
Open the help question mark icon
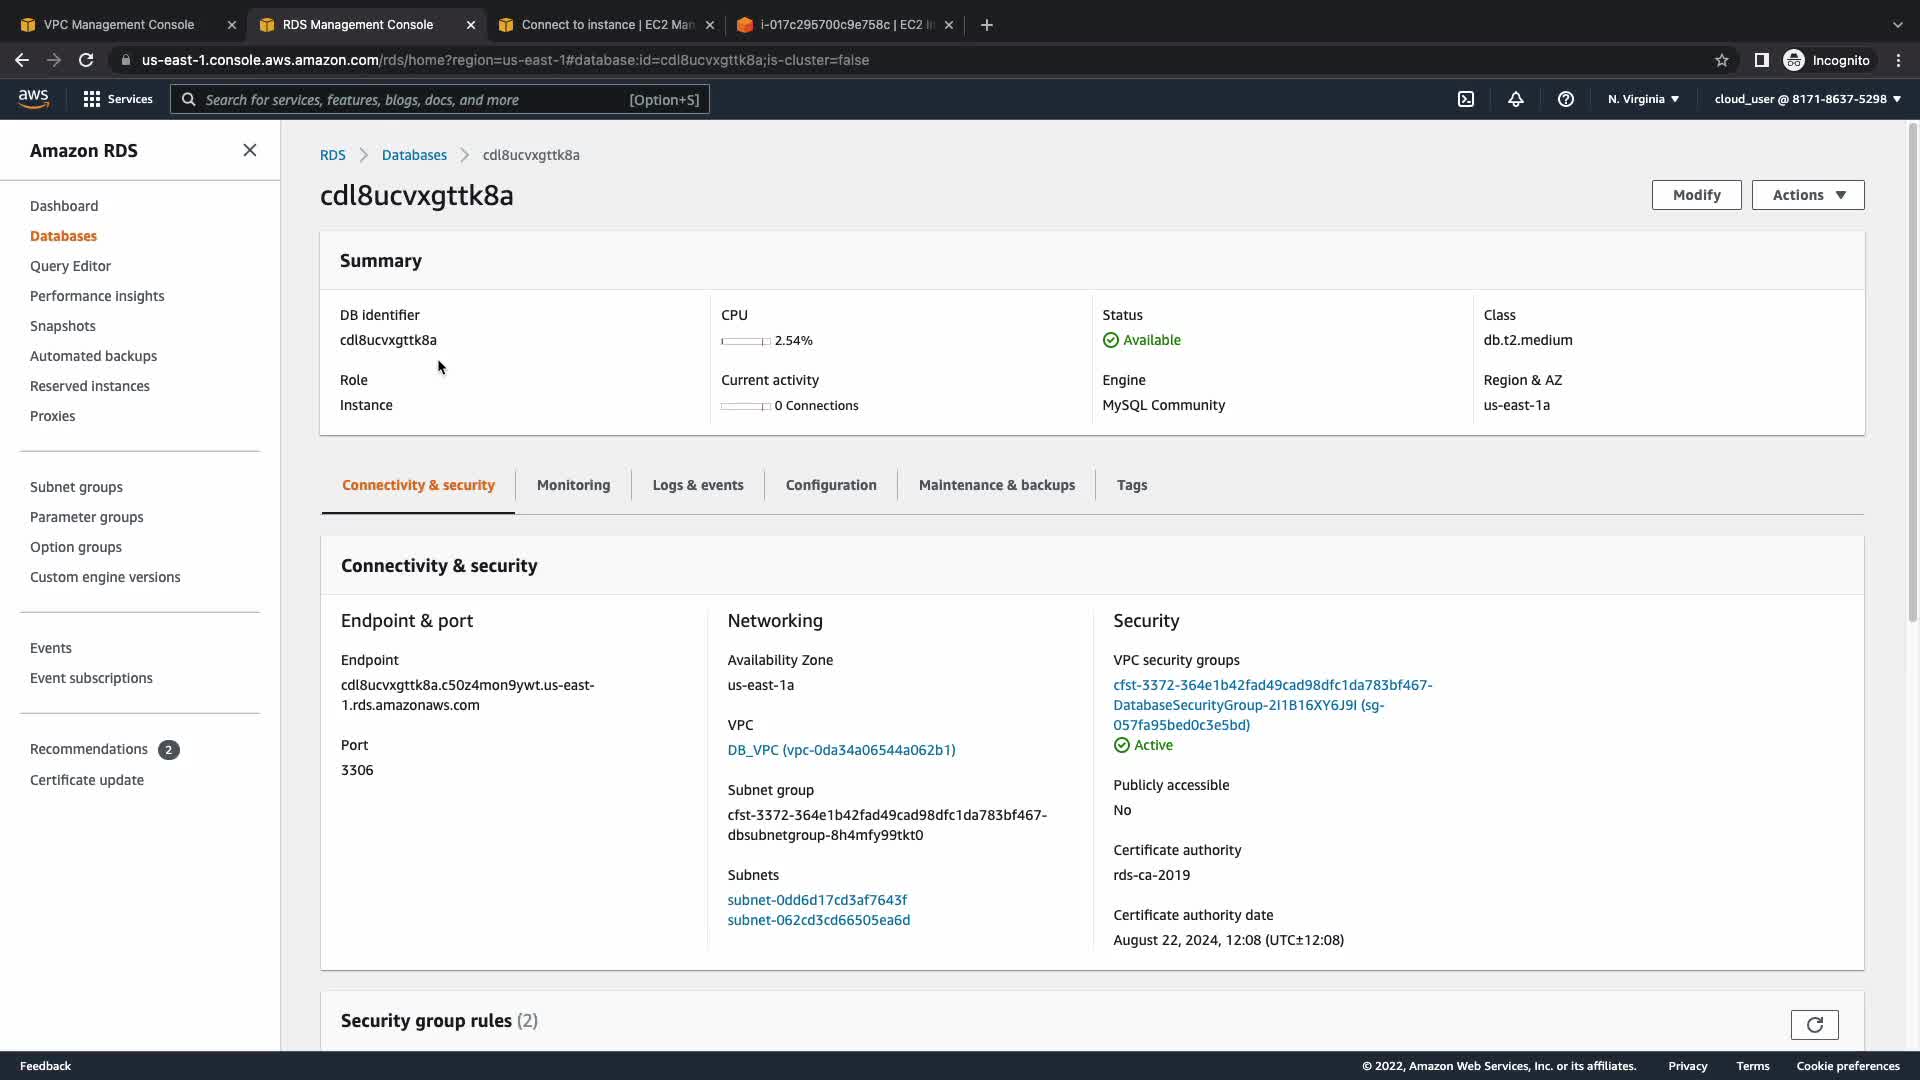(x=1565, y=99)
